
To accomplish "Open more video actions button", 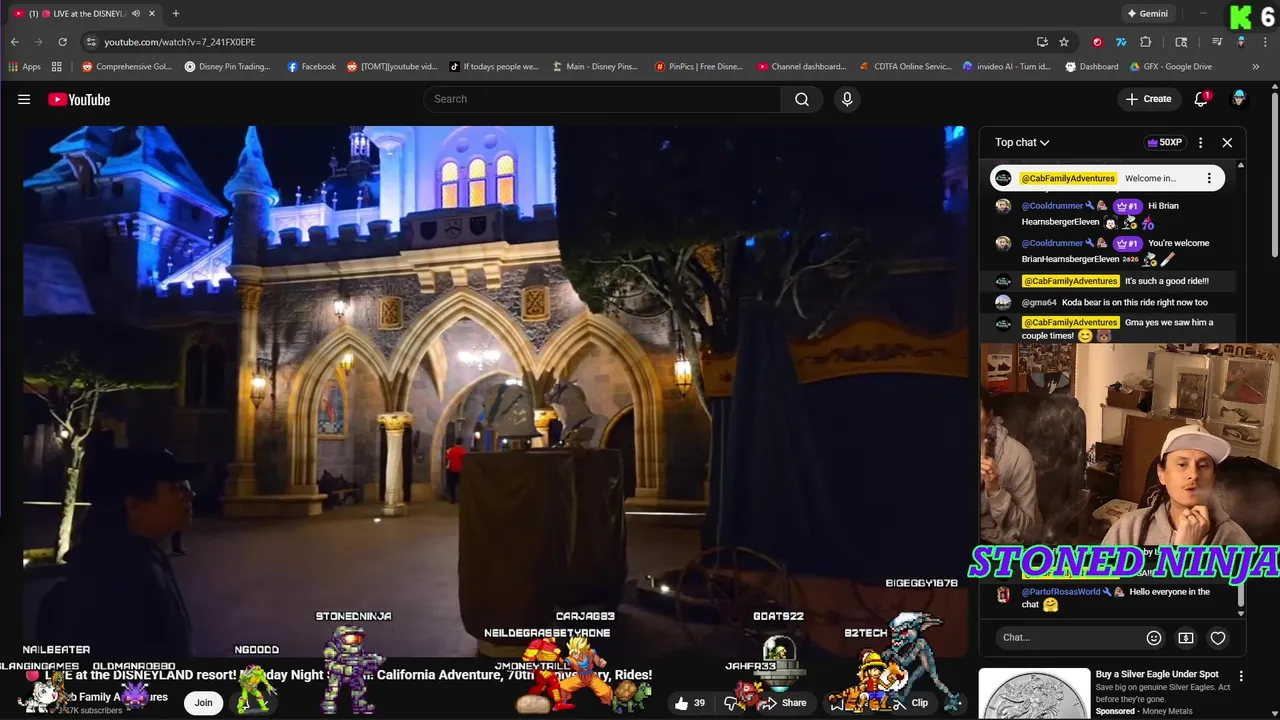I will click(954, 703).
